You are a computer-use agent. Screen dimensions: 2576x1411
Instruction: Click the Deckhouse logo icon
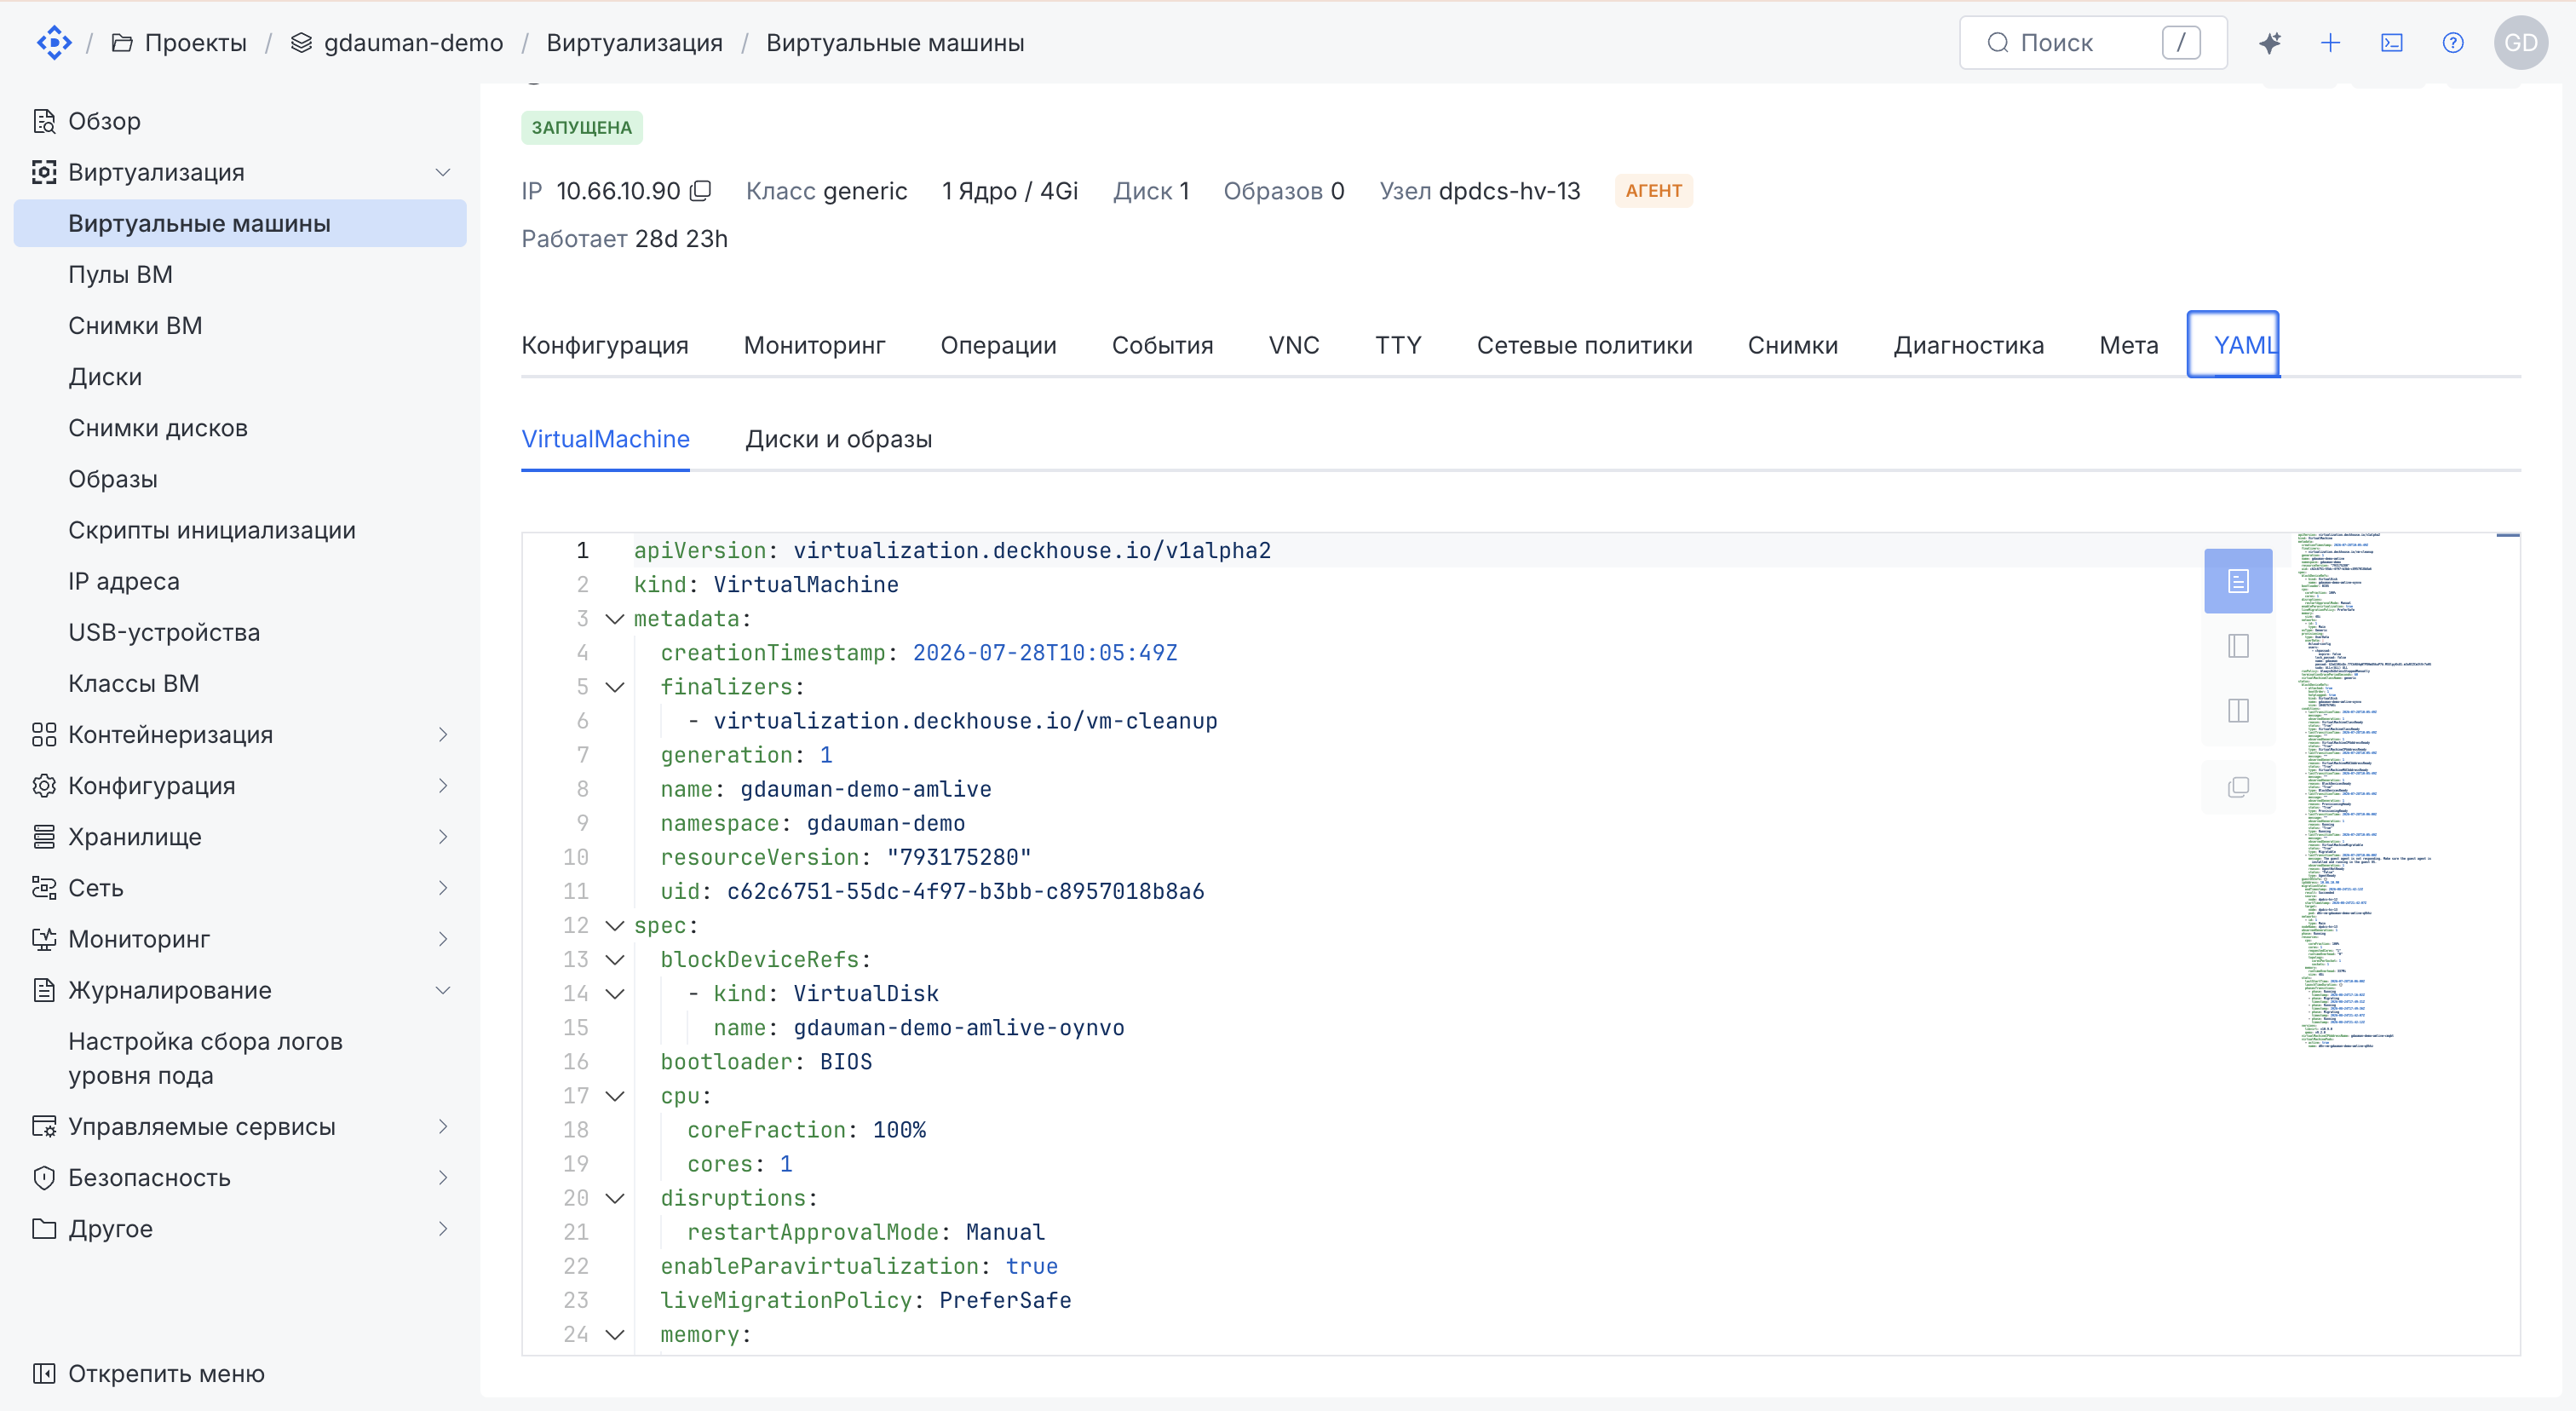coord(54,43)
